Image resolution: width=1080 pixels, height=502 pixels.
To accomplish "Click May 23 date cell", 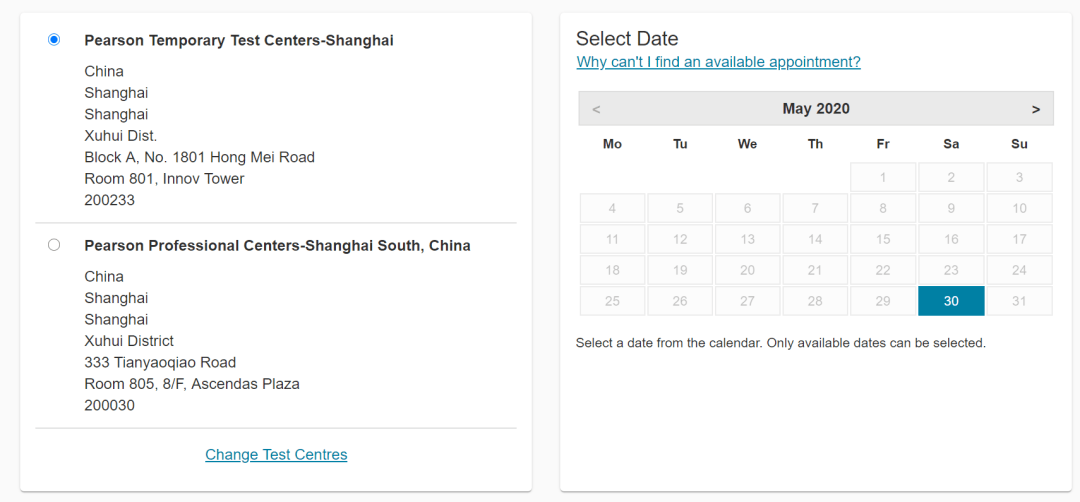I will click(x=951, y=270).
